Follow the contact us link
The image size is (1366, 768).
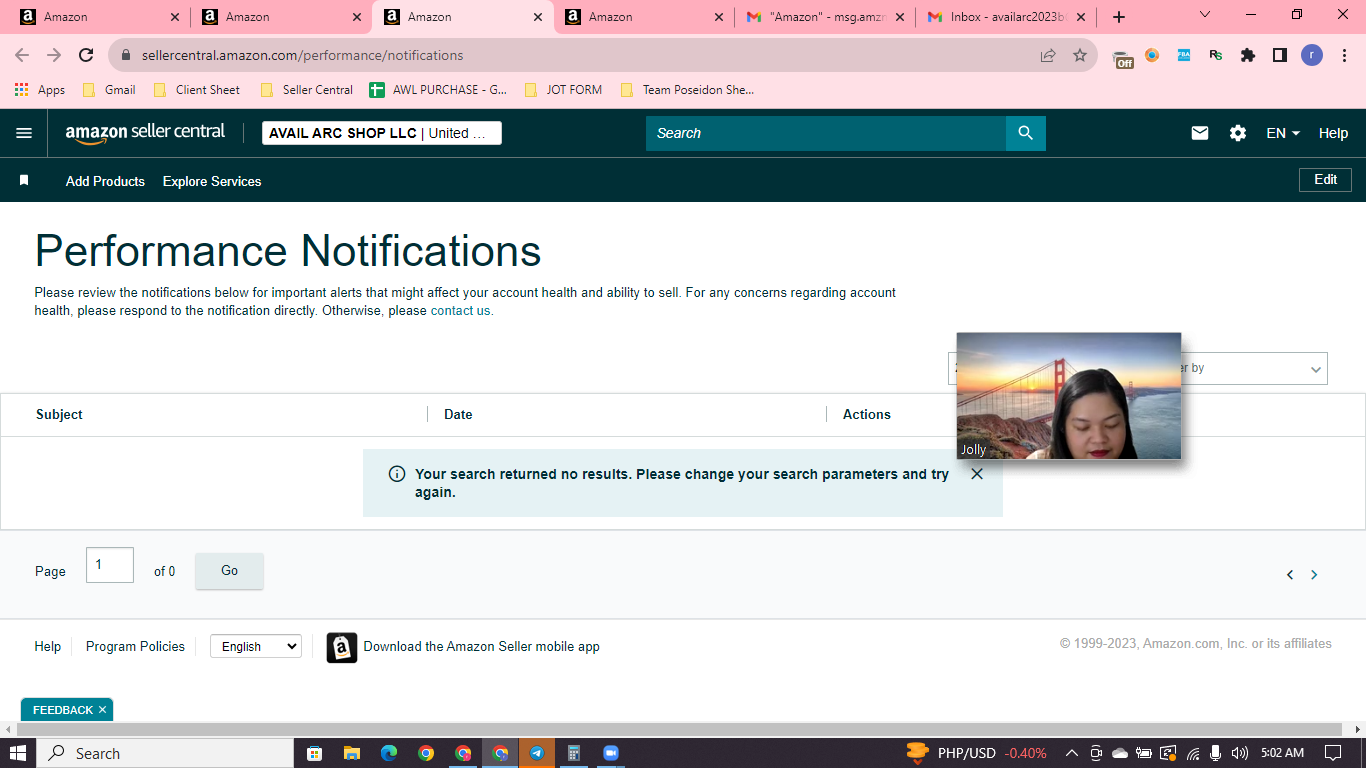pos(461,311)
